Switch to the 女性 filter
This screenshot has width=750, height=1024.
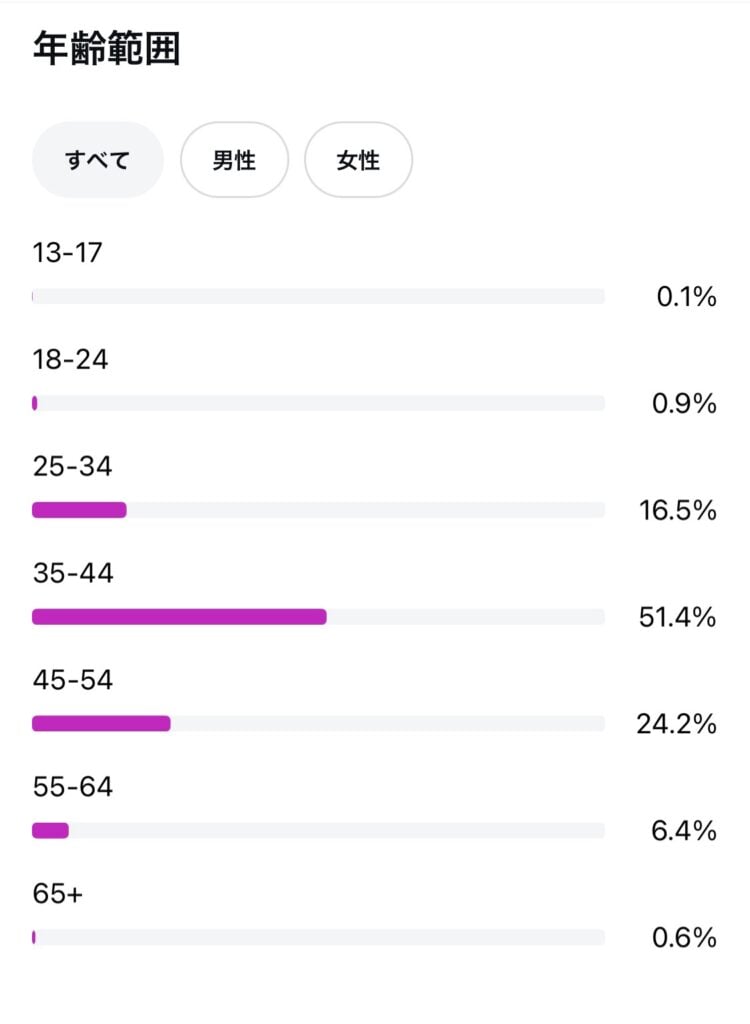click(x=358, y=160)
